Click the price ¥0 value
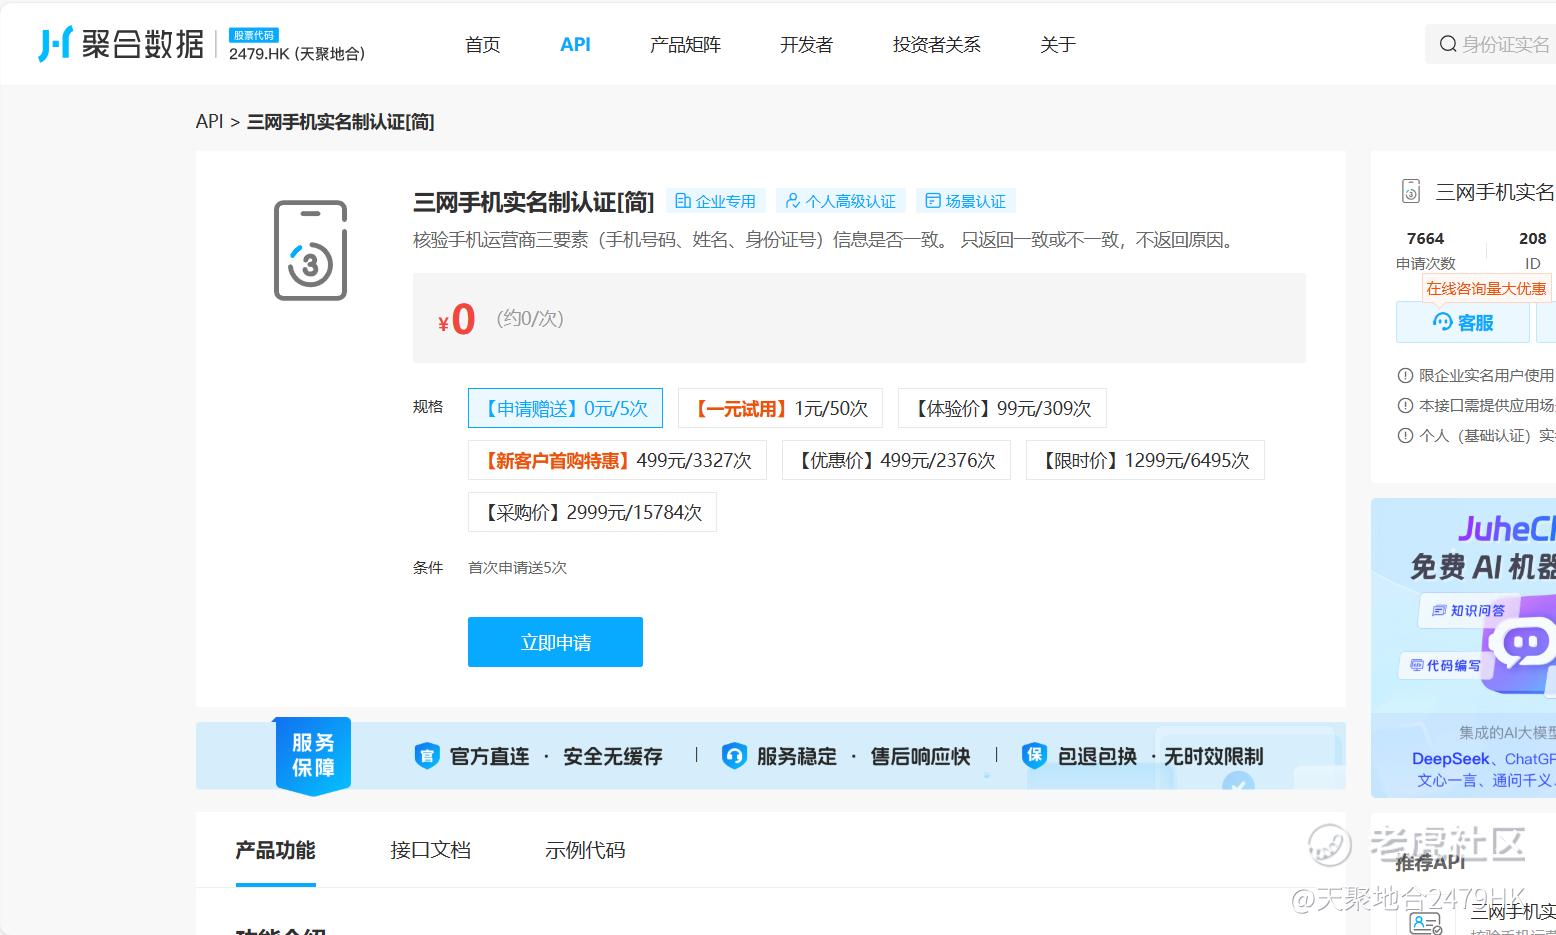Image resolution: width=1556 pixels, height=935 pixels. click(457, 319)
